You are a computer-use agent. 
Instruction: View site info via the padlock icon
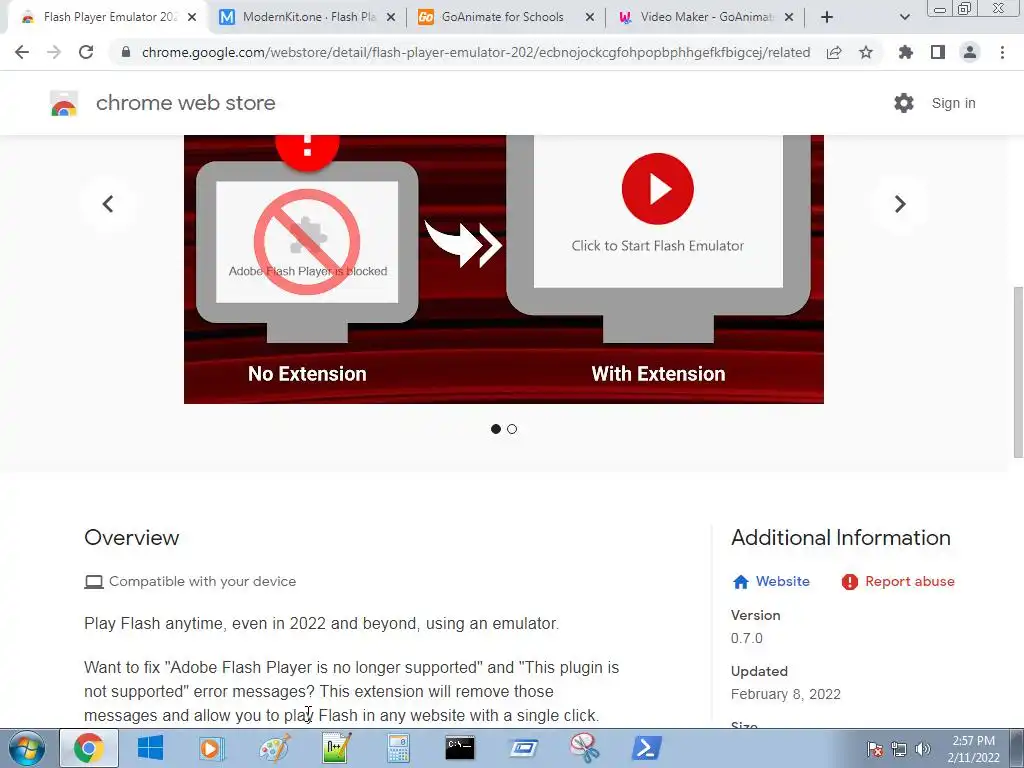pyautogui.click(x=126, y=52)
